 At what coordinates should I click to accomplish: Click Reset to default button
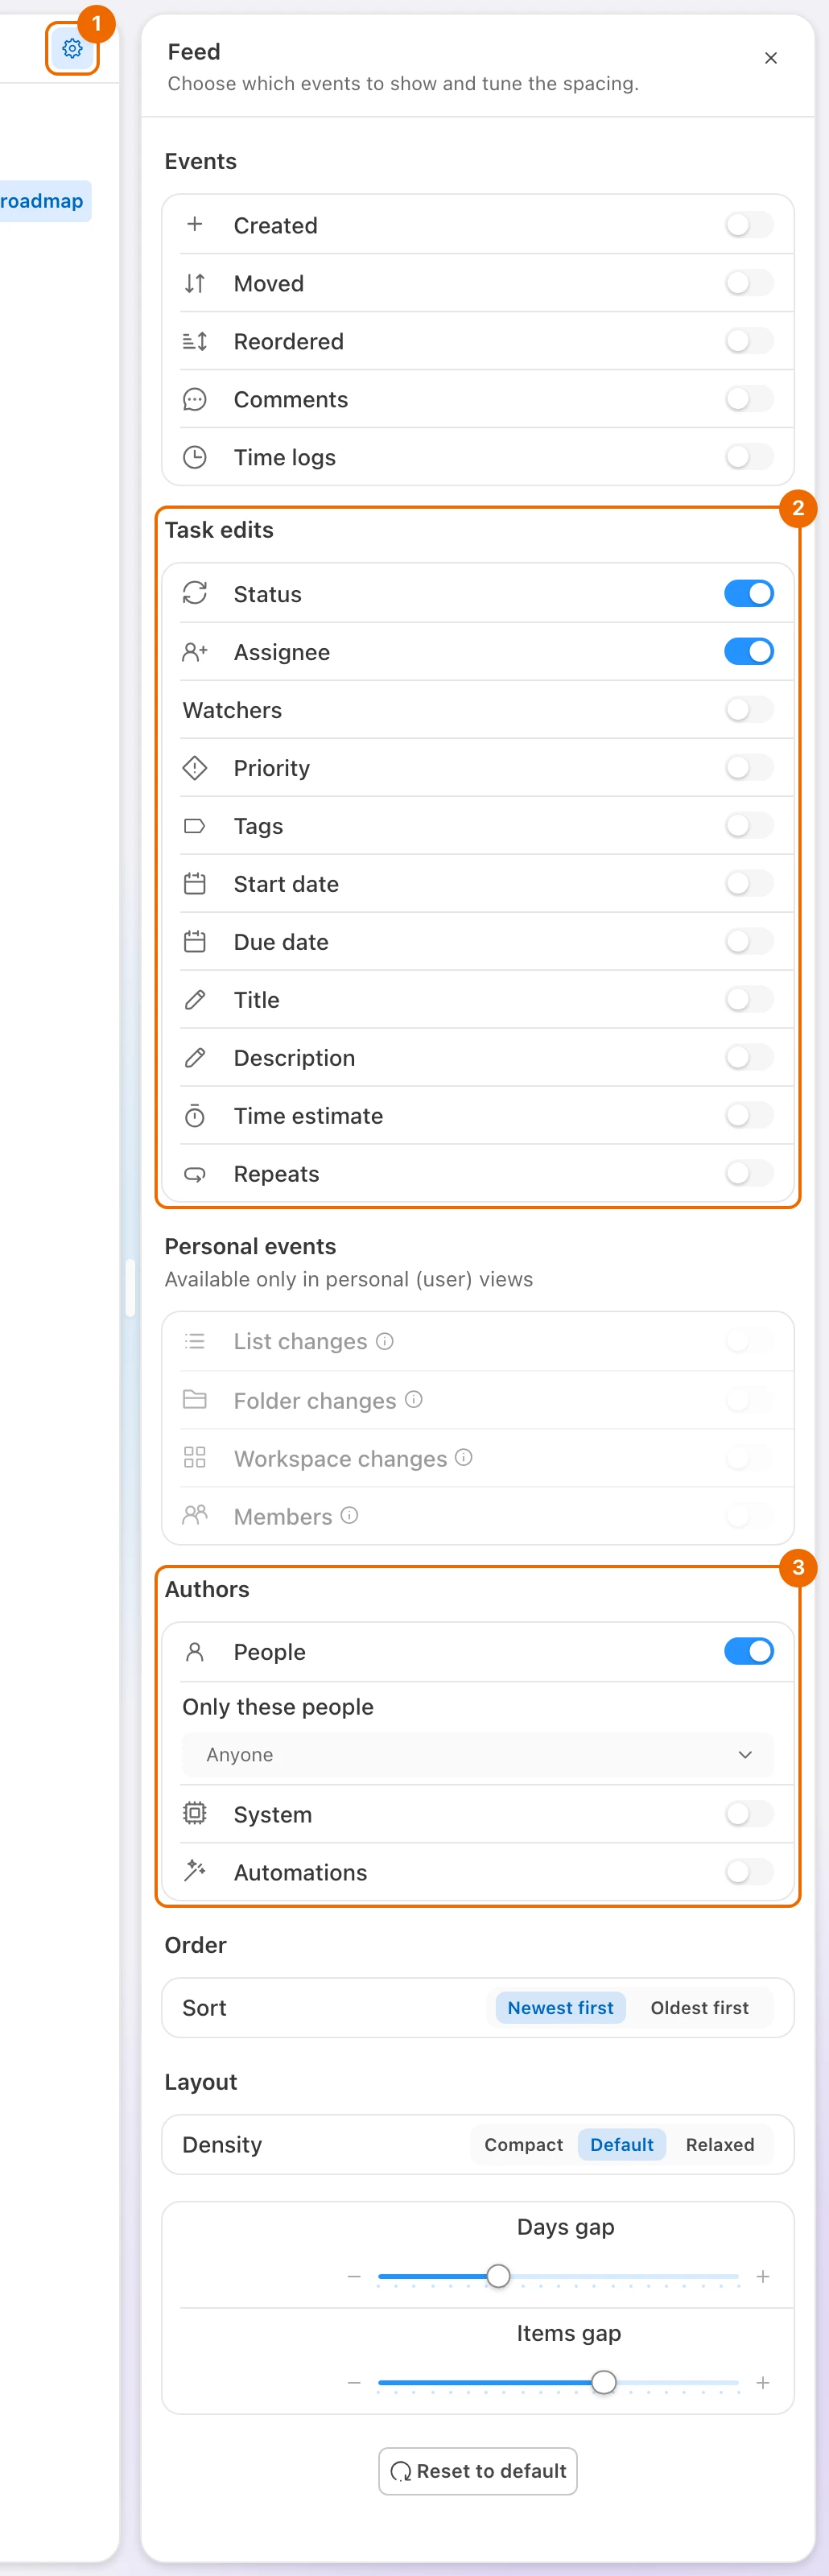click(478, 2471)
